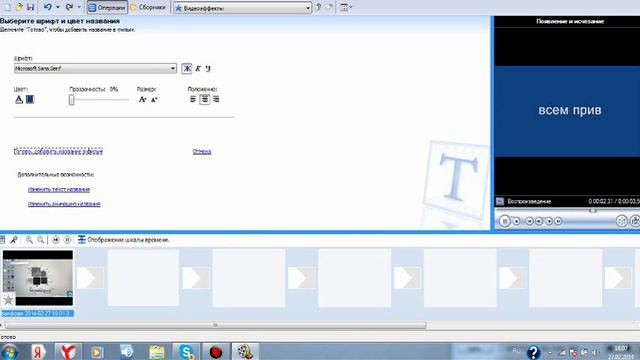Switch to timeline display view
The width and height of the screenshot is (640, 360).
click(x=124, y=240)
